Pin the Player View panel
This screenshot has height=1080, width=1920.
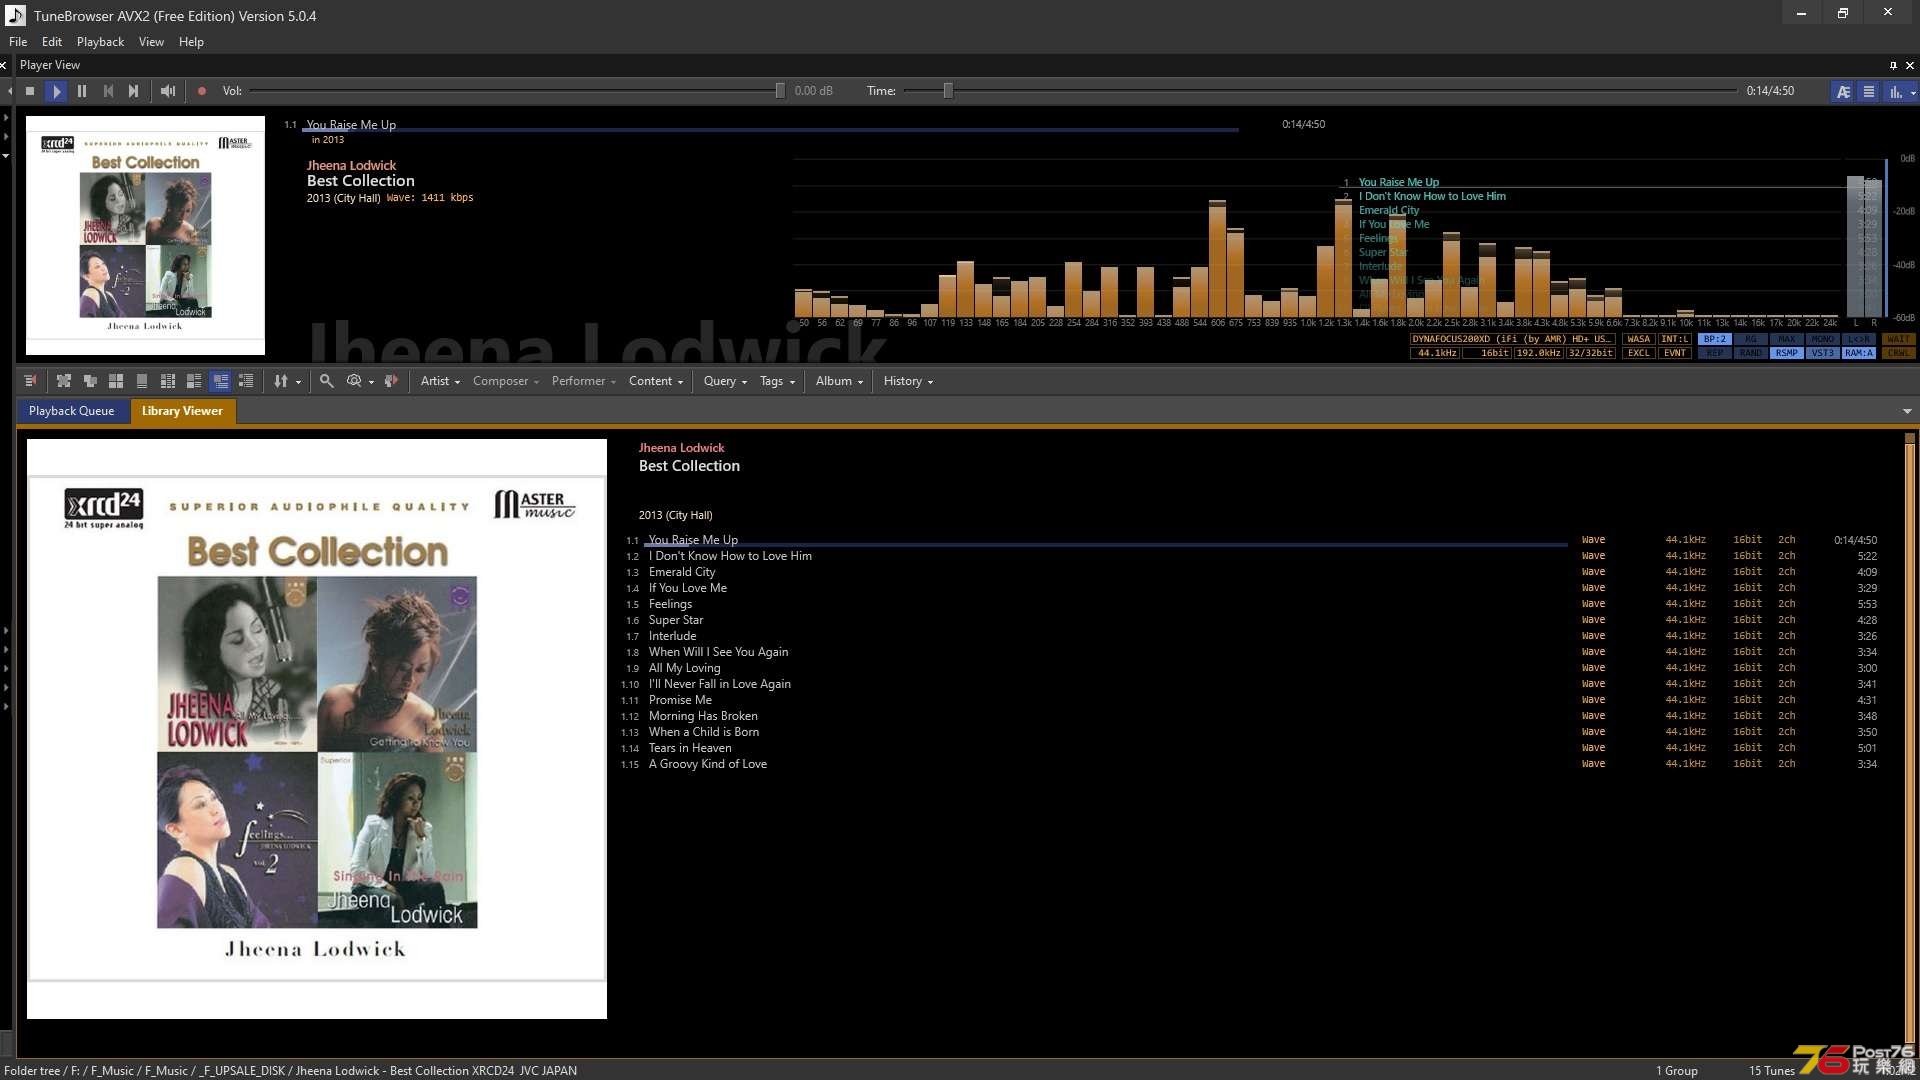click(1893, 65)
